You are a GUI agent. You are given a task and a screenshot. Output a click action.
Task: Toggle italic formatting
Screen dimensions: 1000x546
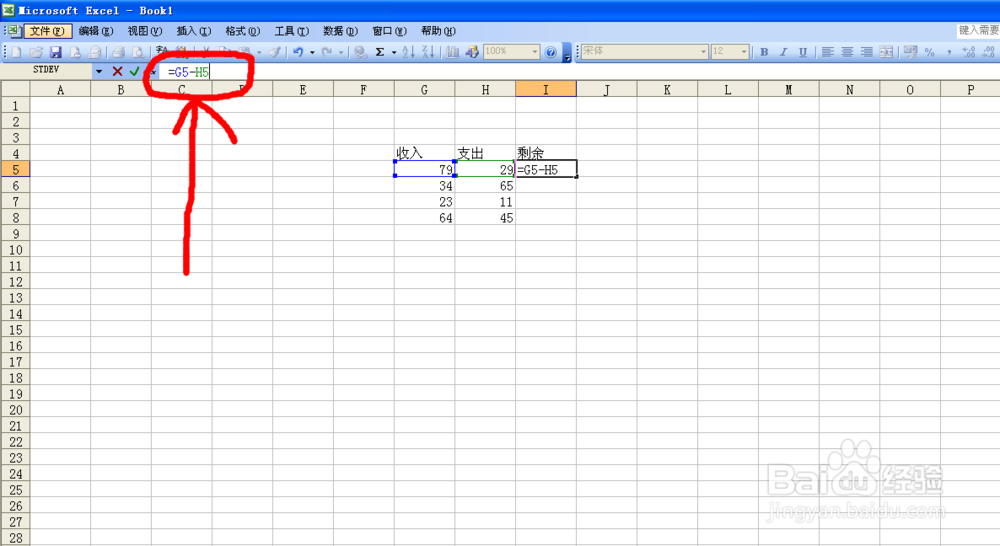click(x=784, y=52)
